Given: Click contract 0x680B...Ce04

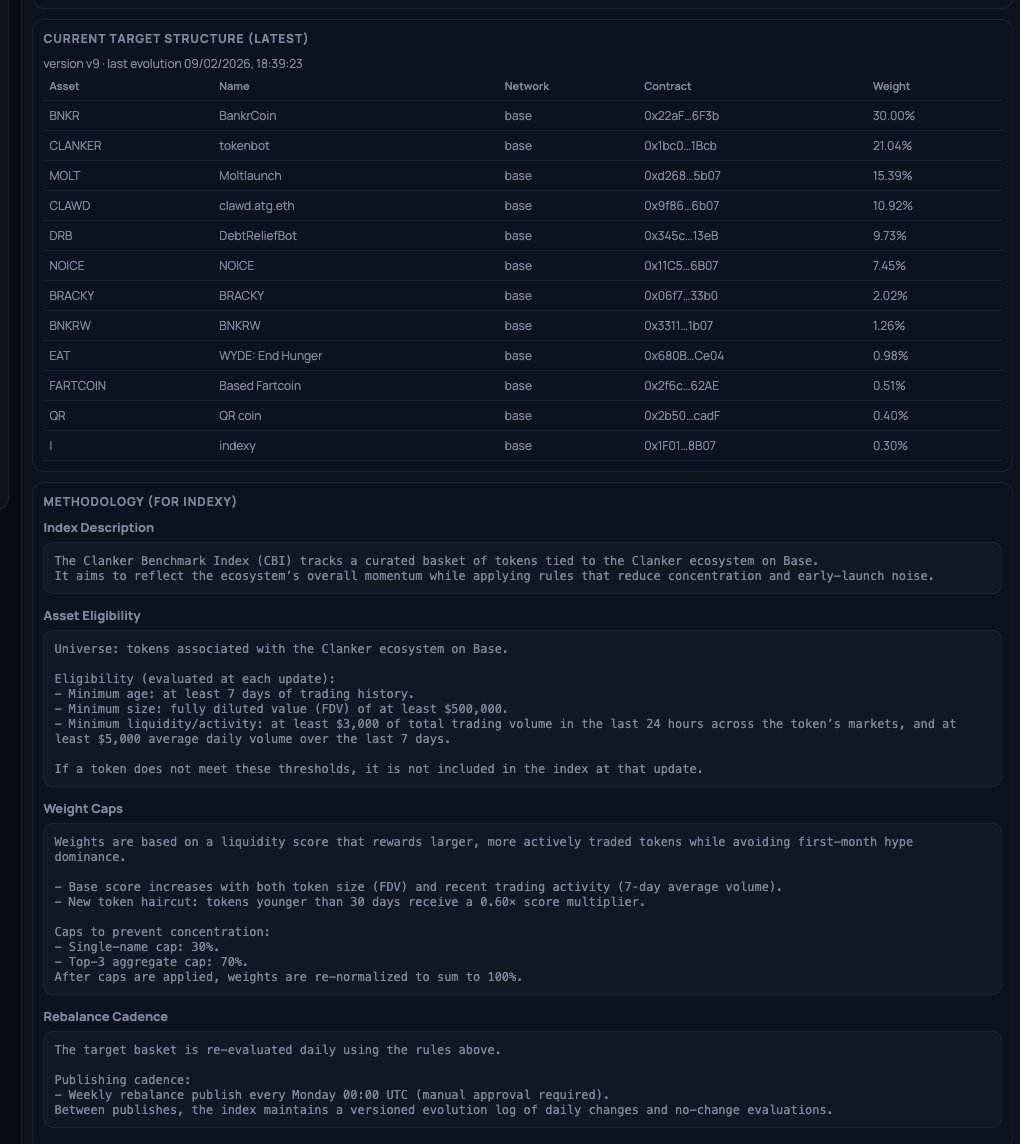Looking at the screenshot, I should (x=684, y=355).
